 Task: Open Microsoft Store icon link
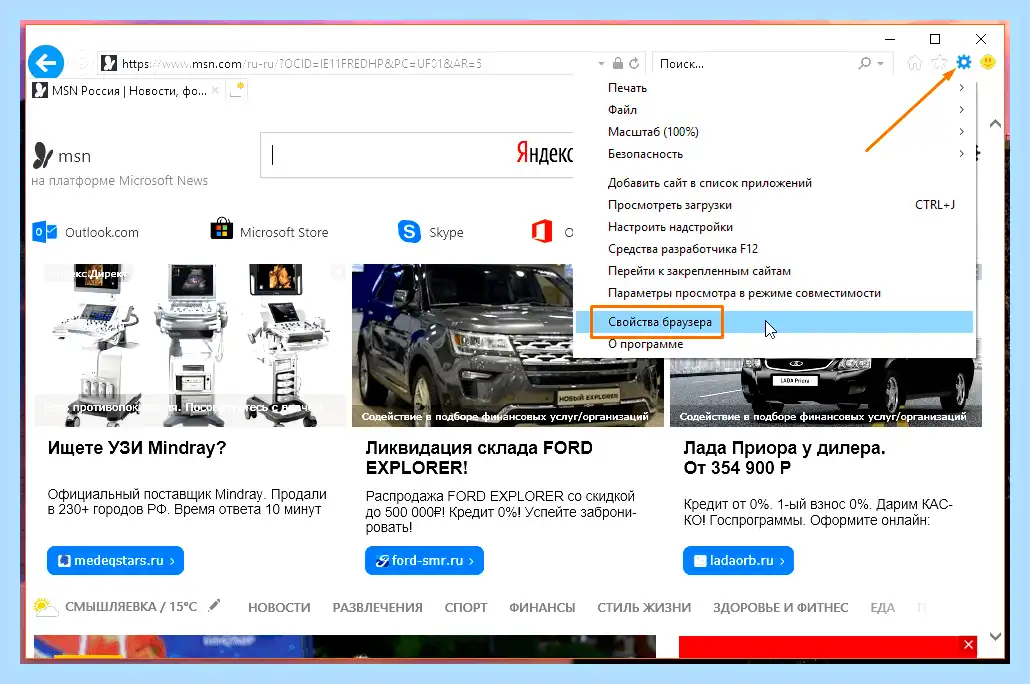point(221,229)
